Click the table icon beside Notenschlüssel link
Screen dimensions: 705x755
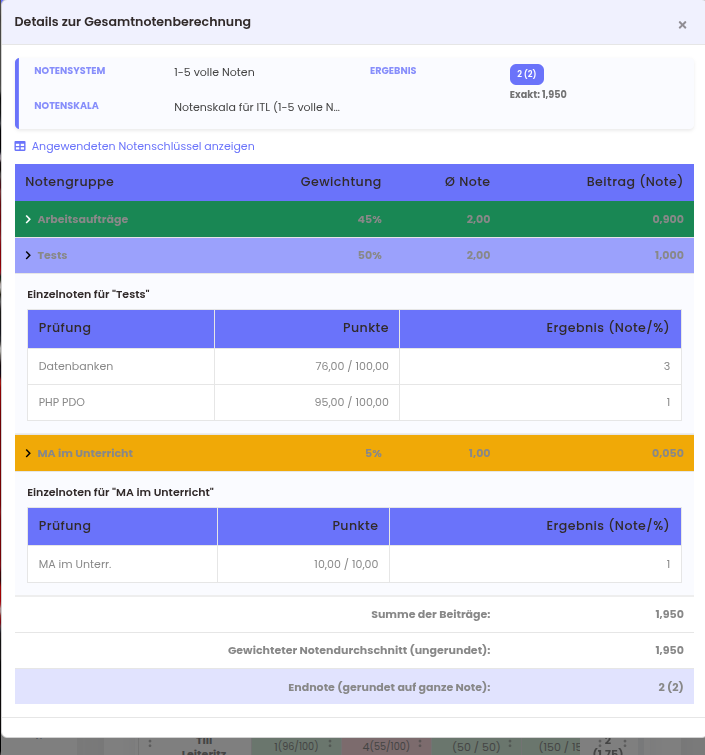(20, 146)
